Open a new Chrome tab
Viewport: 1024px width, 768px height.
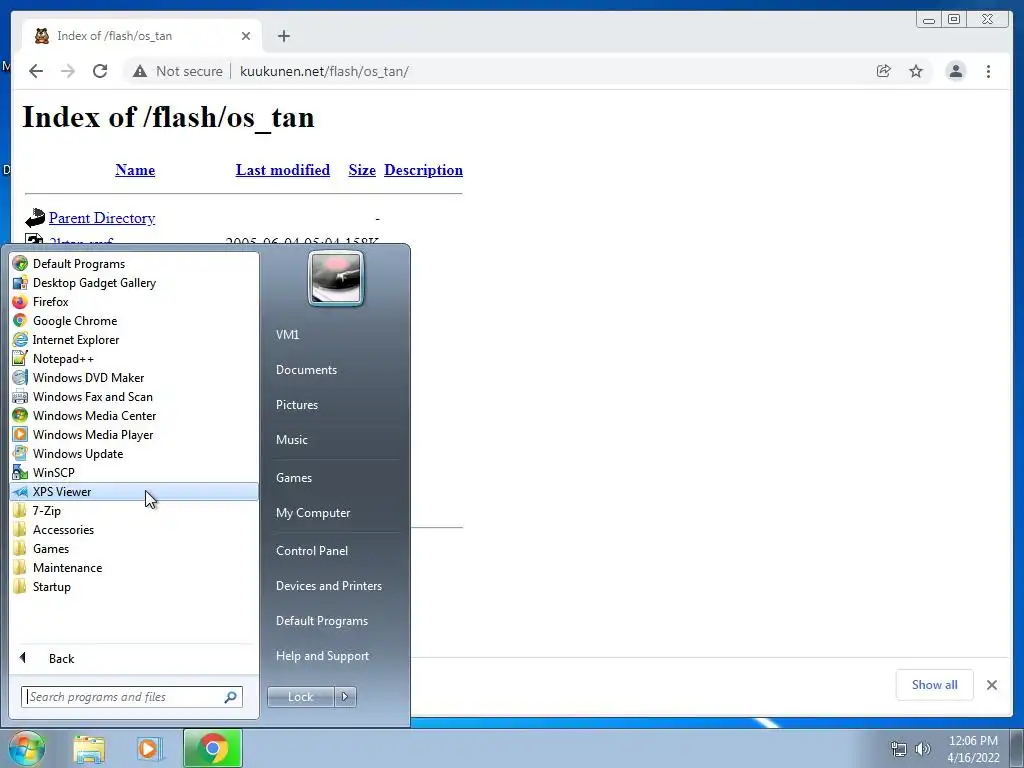283,36
